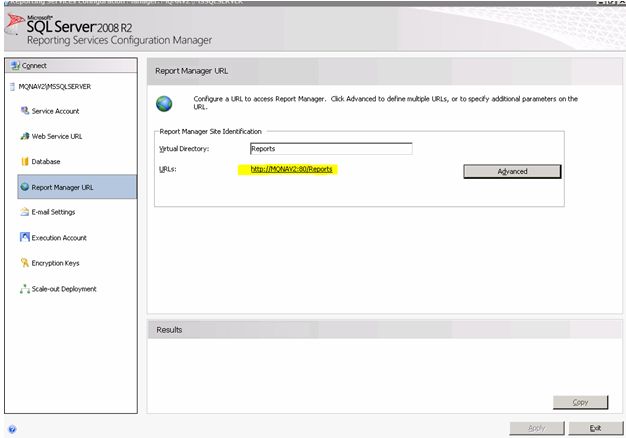Click the Report Manager Site Identification label
This screenshot has width=626, height=438.
click(210, 131)
